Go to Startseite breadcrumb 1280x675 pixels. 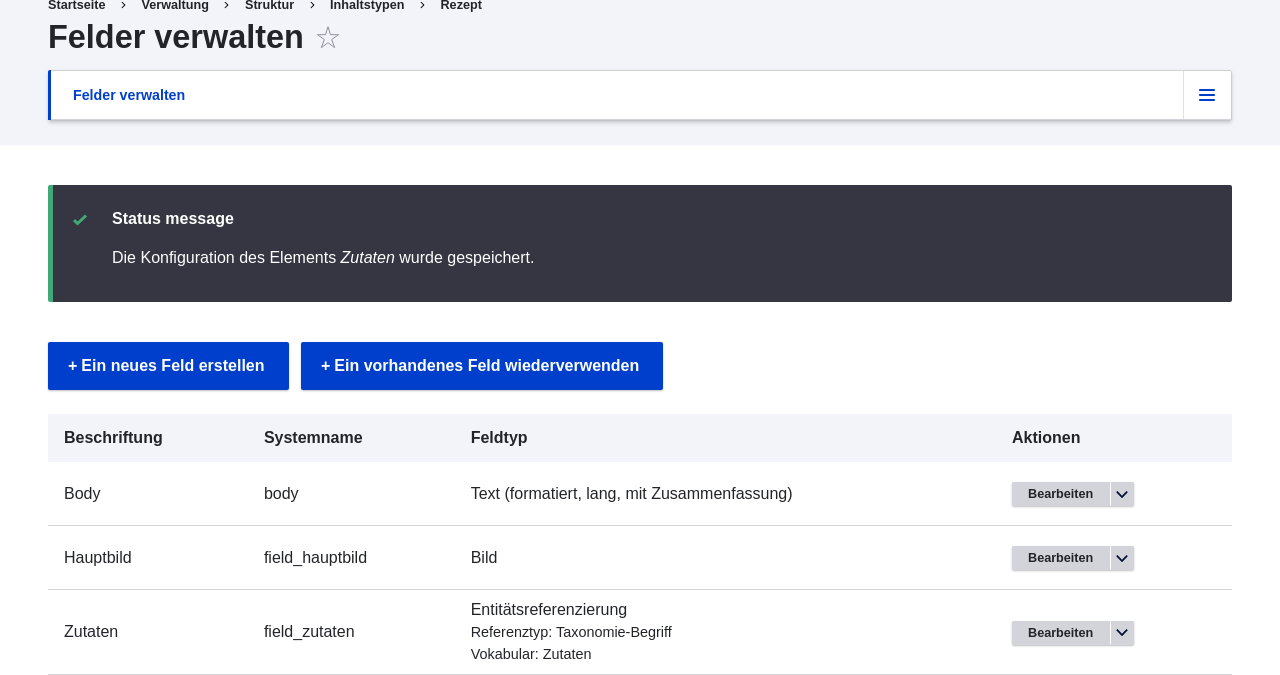click(x=76, y=5)
